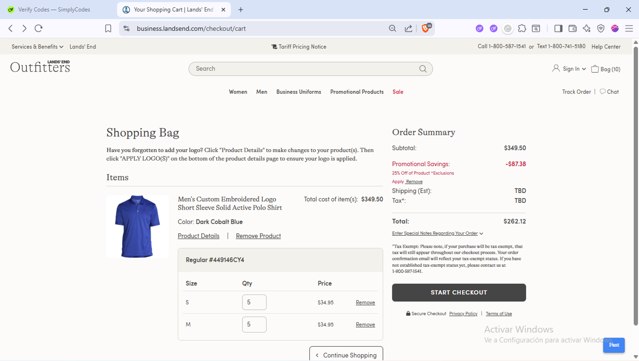This screenshot has width=639, height=361.
Task: Click the blue polo shirt thumbnail
Action: coord(137,227)
